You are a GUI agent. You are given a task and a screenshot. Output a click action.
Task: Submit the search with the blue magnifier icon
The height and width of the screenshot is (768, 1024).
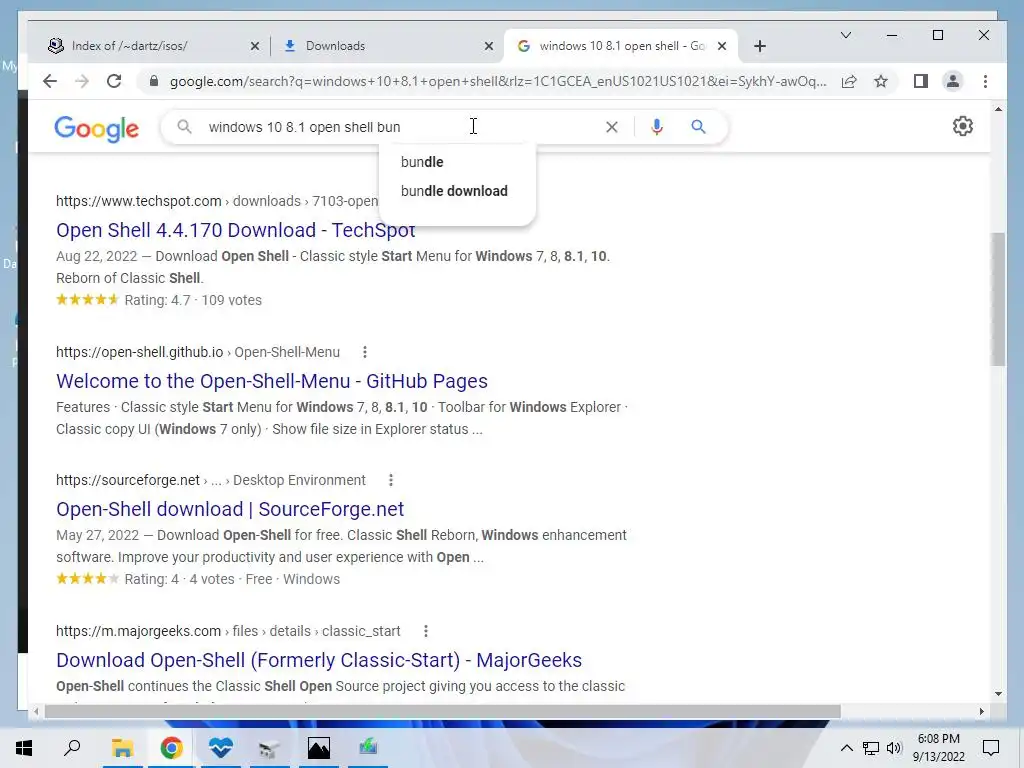pyautogui.click(x=698, y=127)
